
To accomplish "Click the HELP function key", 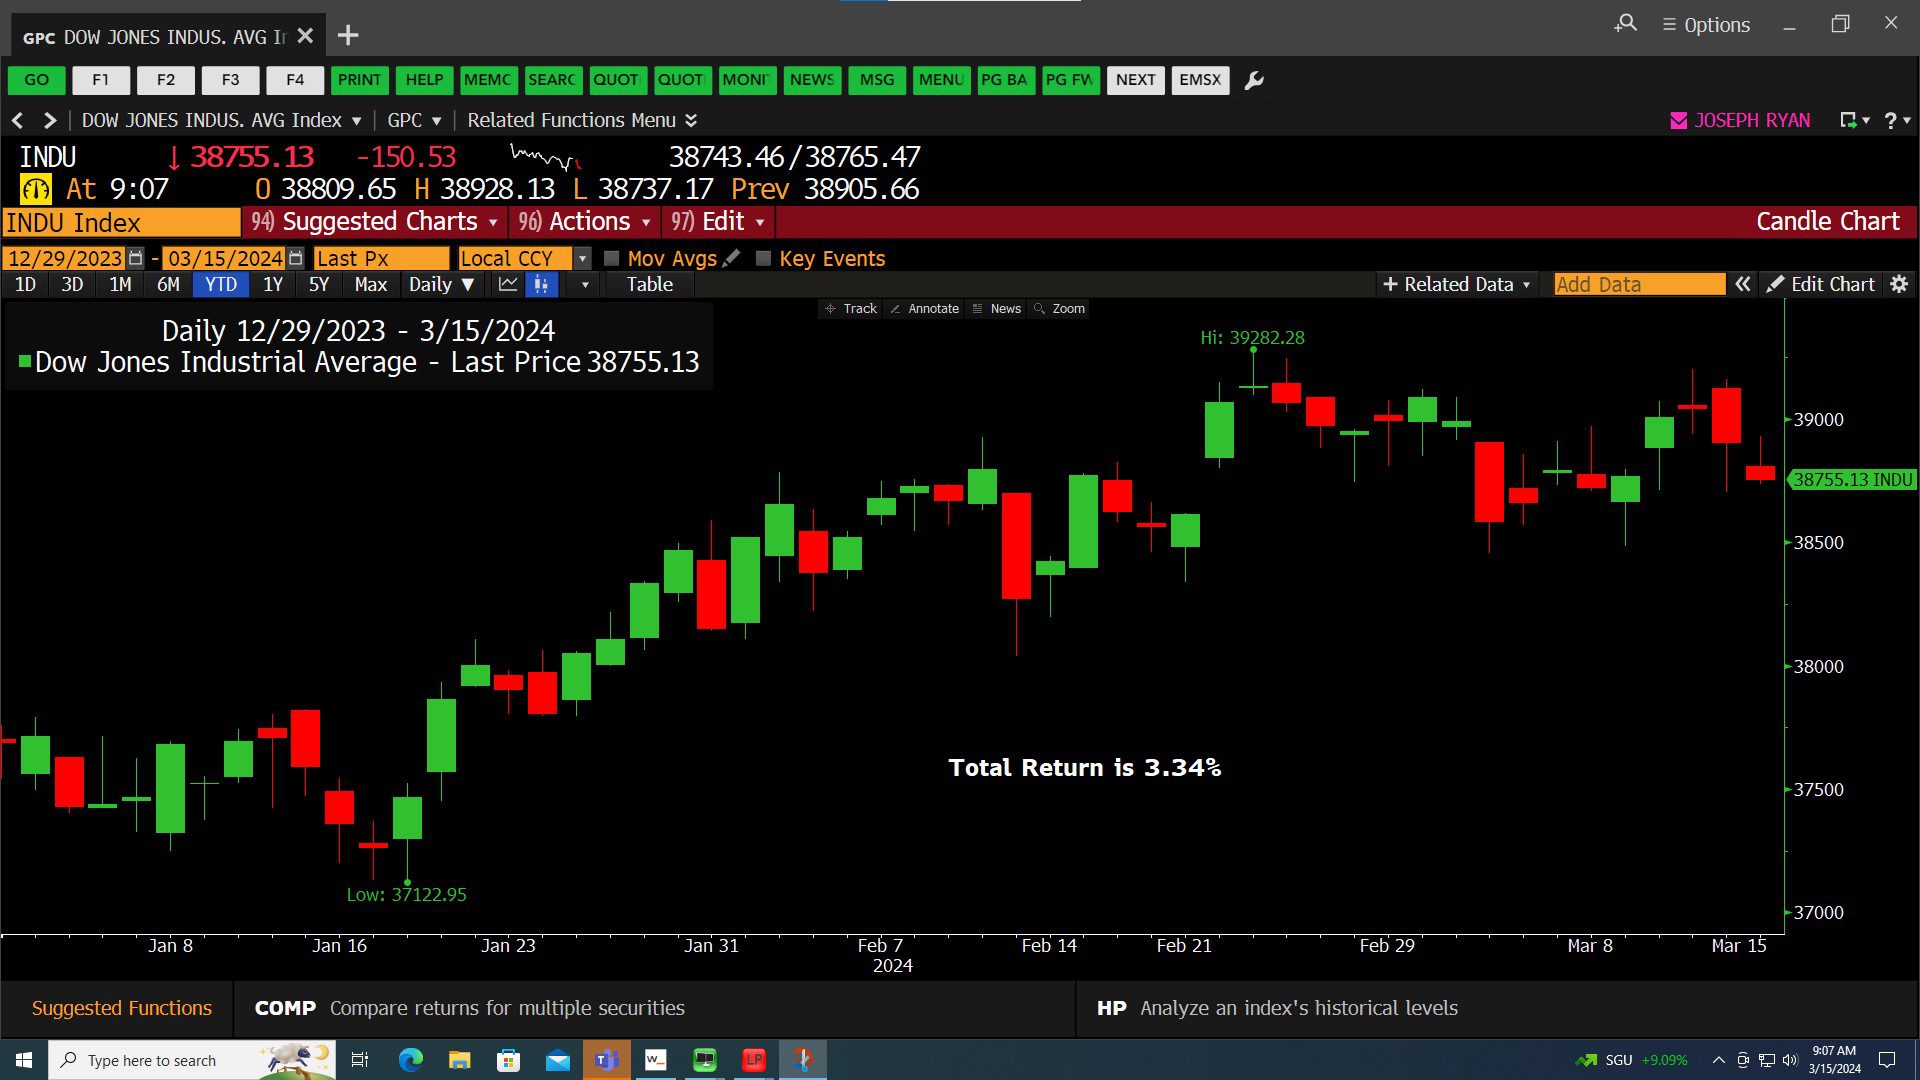I will point(424,80).
